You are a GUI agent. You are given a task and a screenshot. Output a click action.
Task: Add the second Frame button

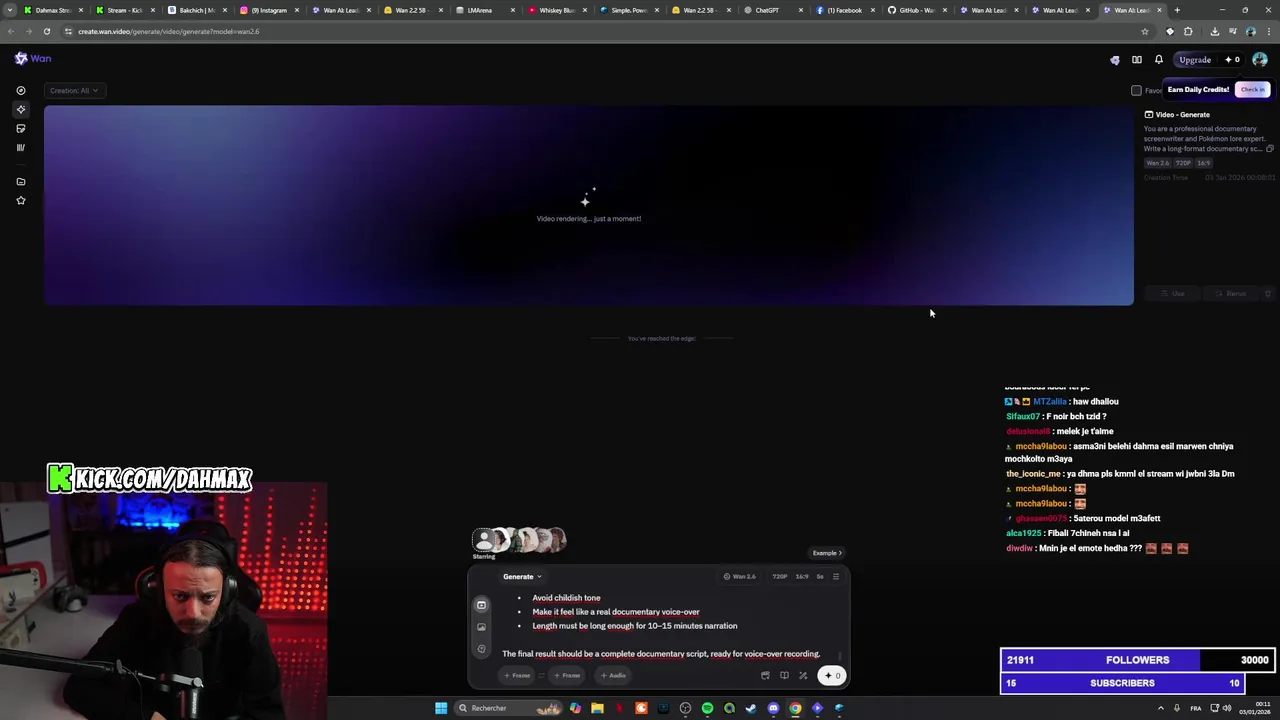click(x=567, y=676)
